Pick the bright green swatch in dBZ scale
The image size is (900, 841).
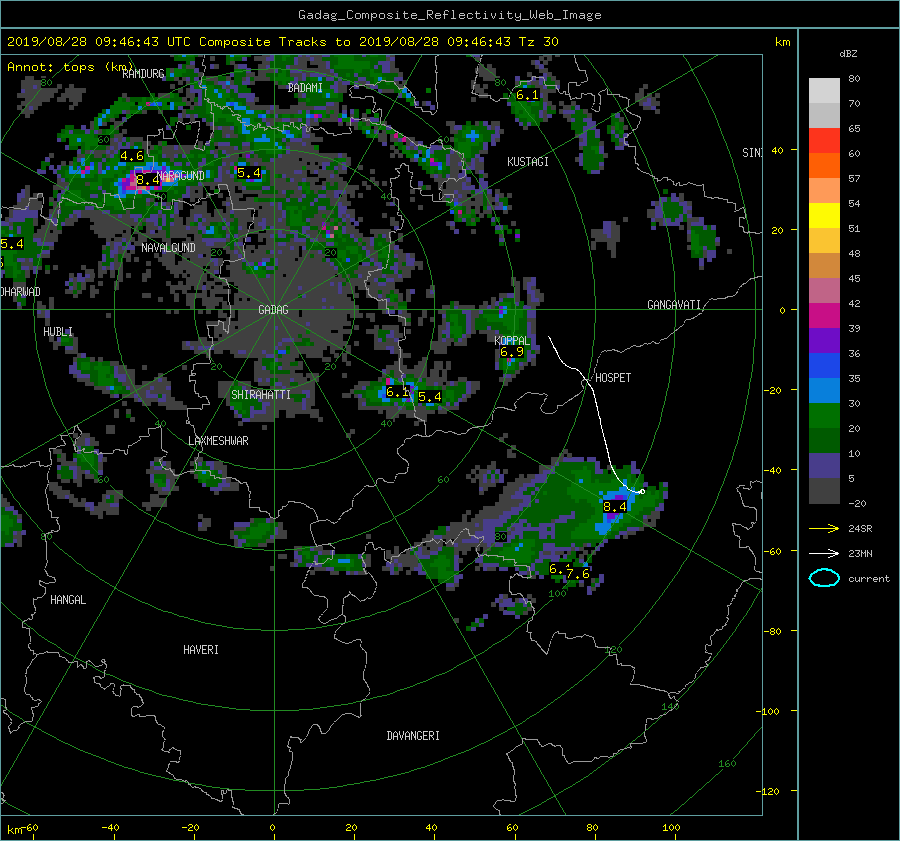coord(824,415)
